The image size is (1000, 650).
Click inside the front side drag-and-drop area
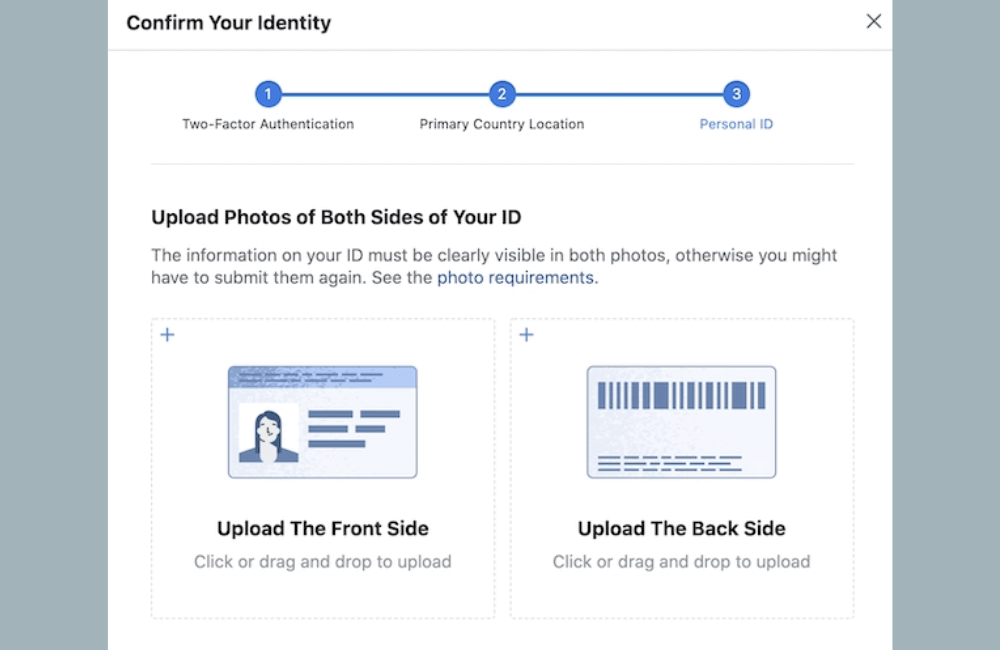[322, 468]
